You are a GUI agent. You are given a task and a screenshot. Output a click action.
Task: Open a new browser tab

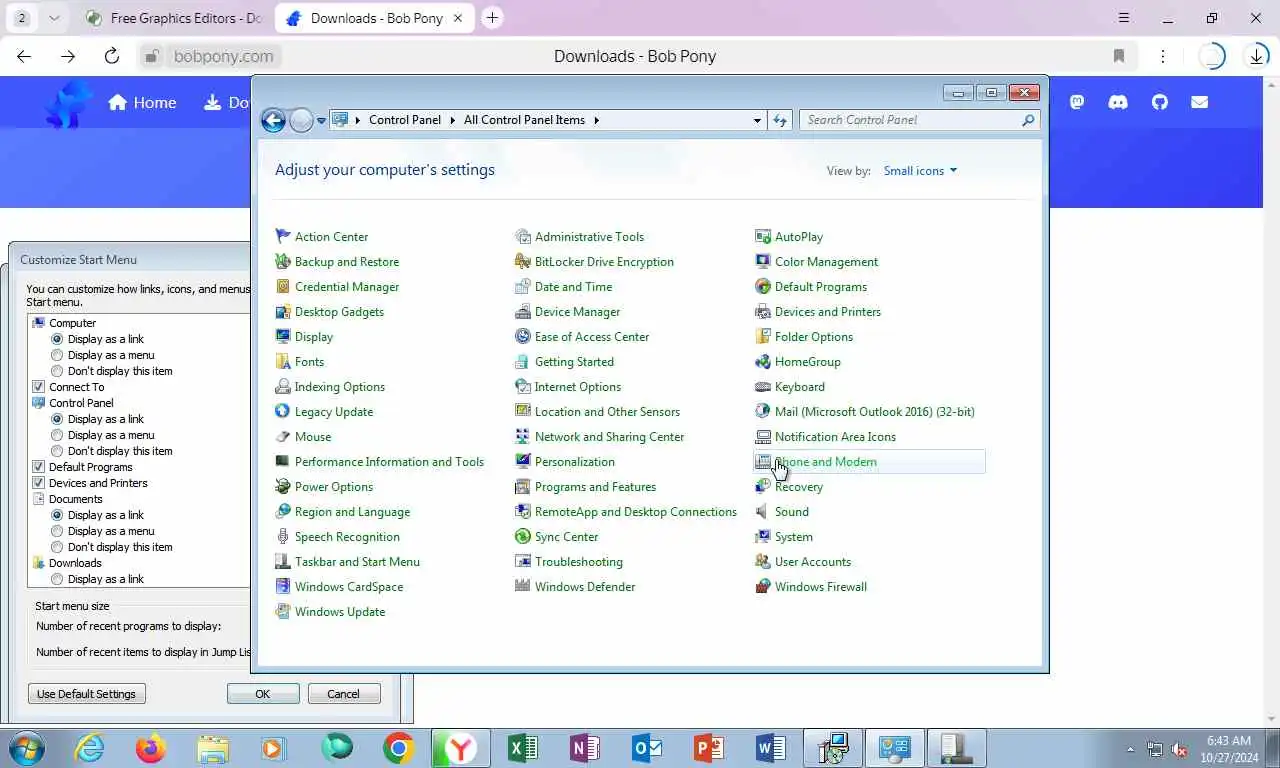492,18
